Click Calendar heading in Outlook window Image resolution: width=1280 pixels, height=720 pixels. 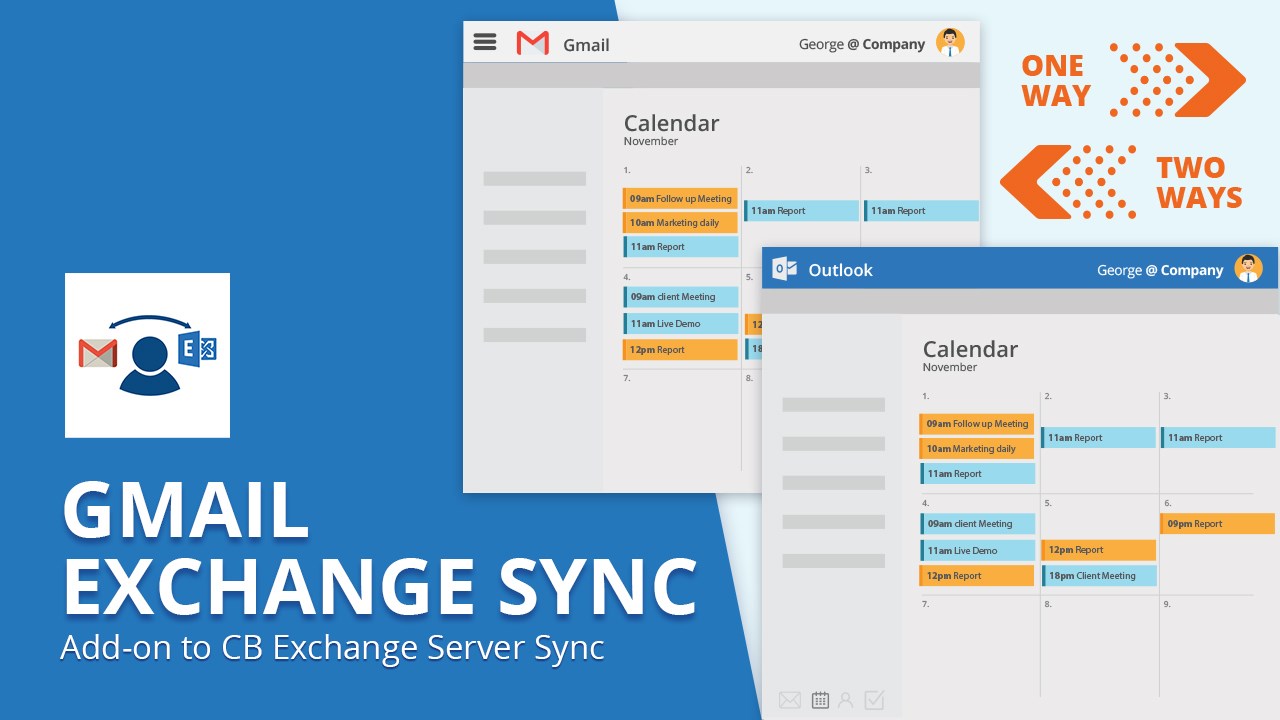pyautogui.click(x=970, y=349)
